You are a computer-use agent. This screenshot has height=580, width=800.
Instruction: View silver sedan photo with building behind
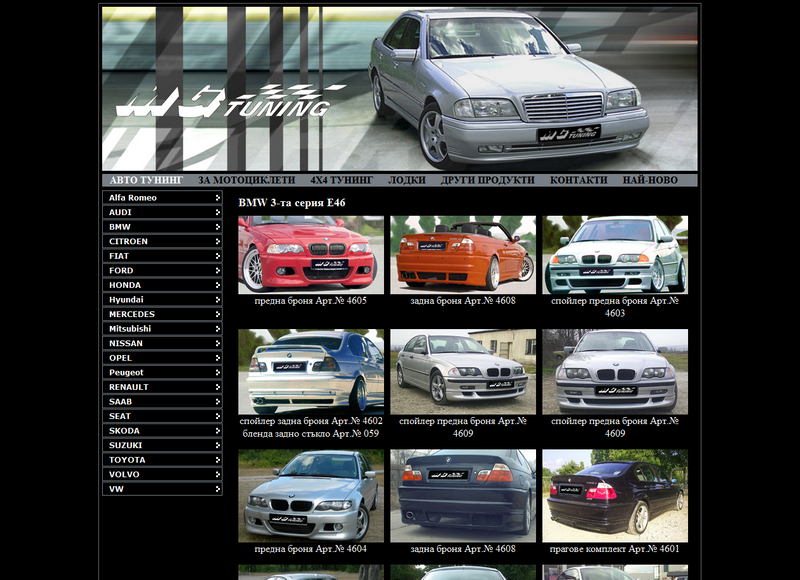coord(463,372)
